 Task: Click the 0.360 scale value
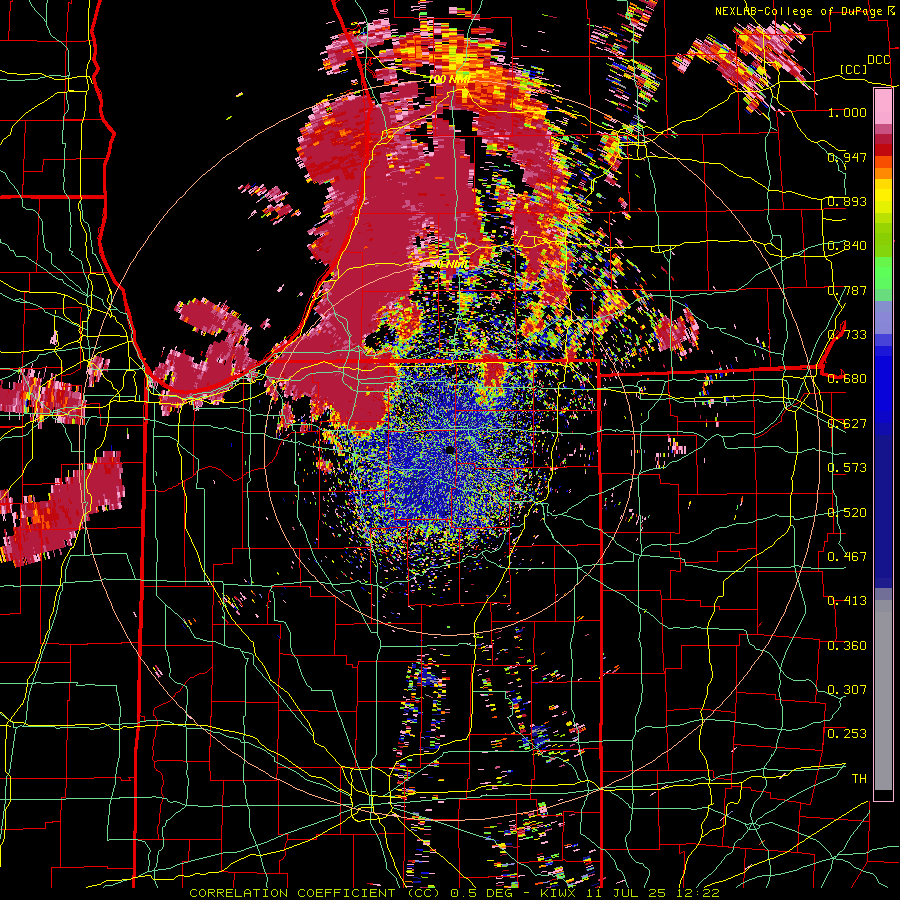[847, 645]
